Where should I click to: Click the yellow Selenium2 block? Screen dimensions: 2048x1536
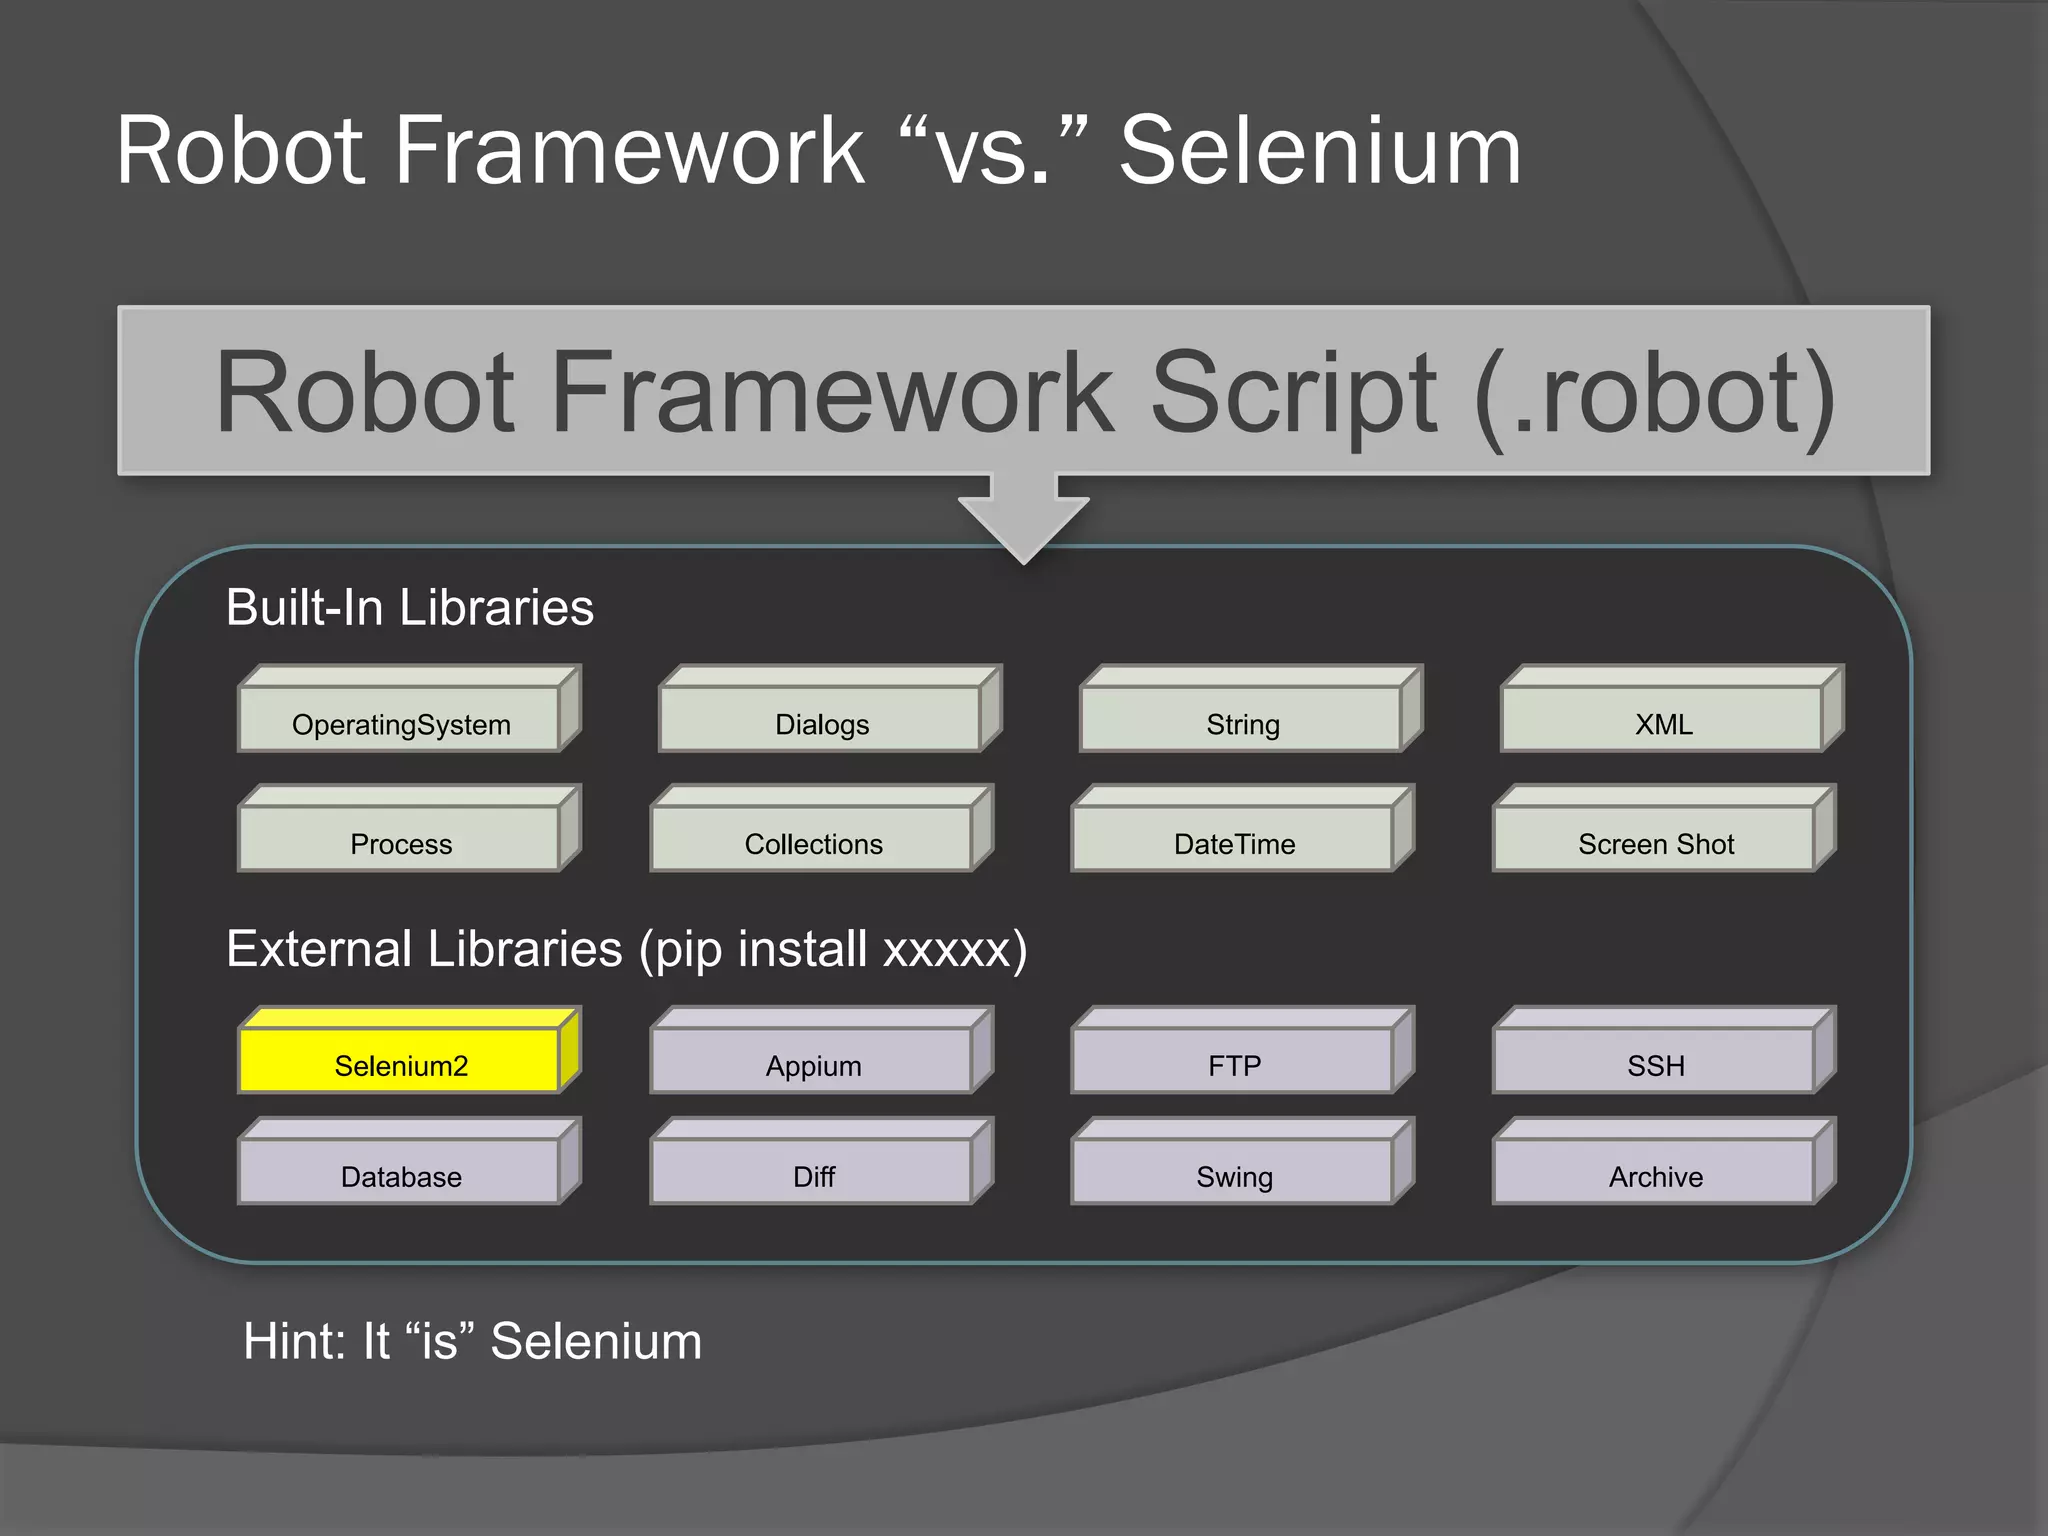tap(401, 1063)
